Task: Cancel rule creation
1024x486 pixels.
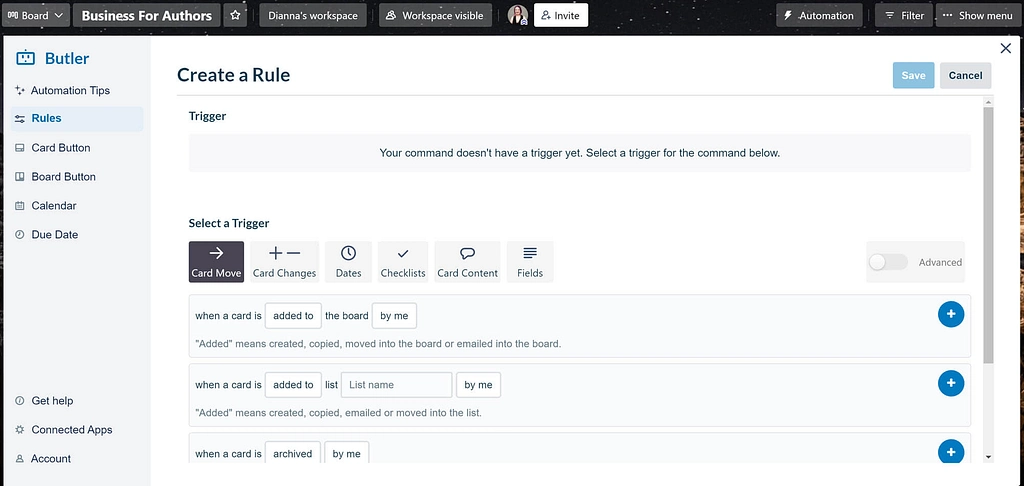Action: pyautogui.click(x=965, y=75)
